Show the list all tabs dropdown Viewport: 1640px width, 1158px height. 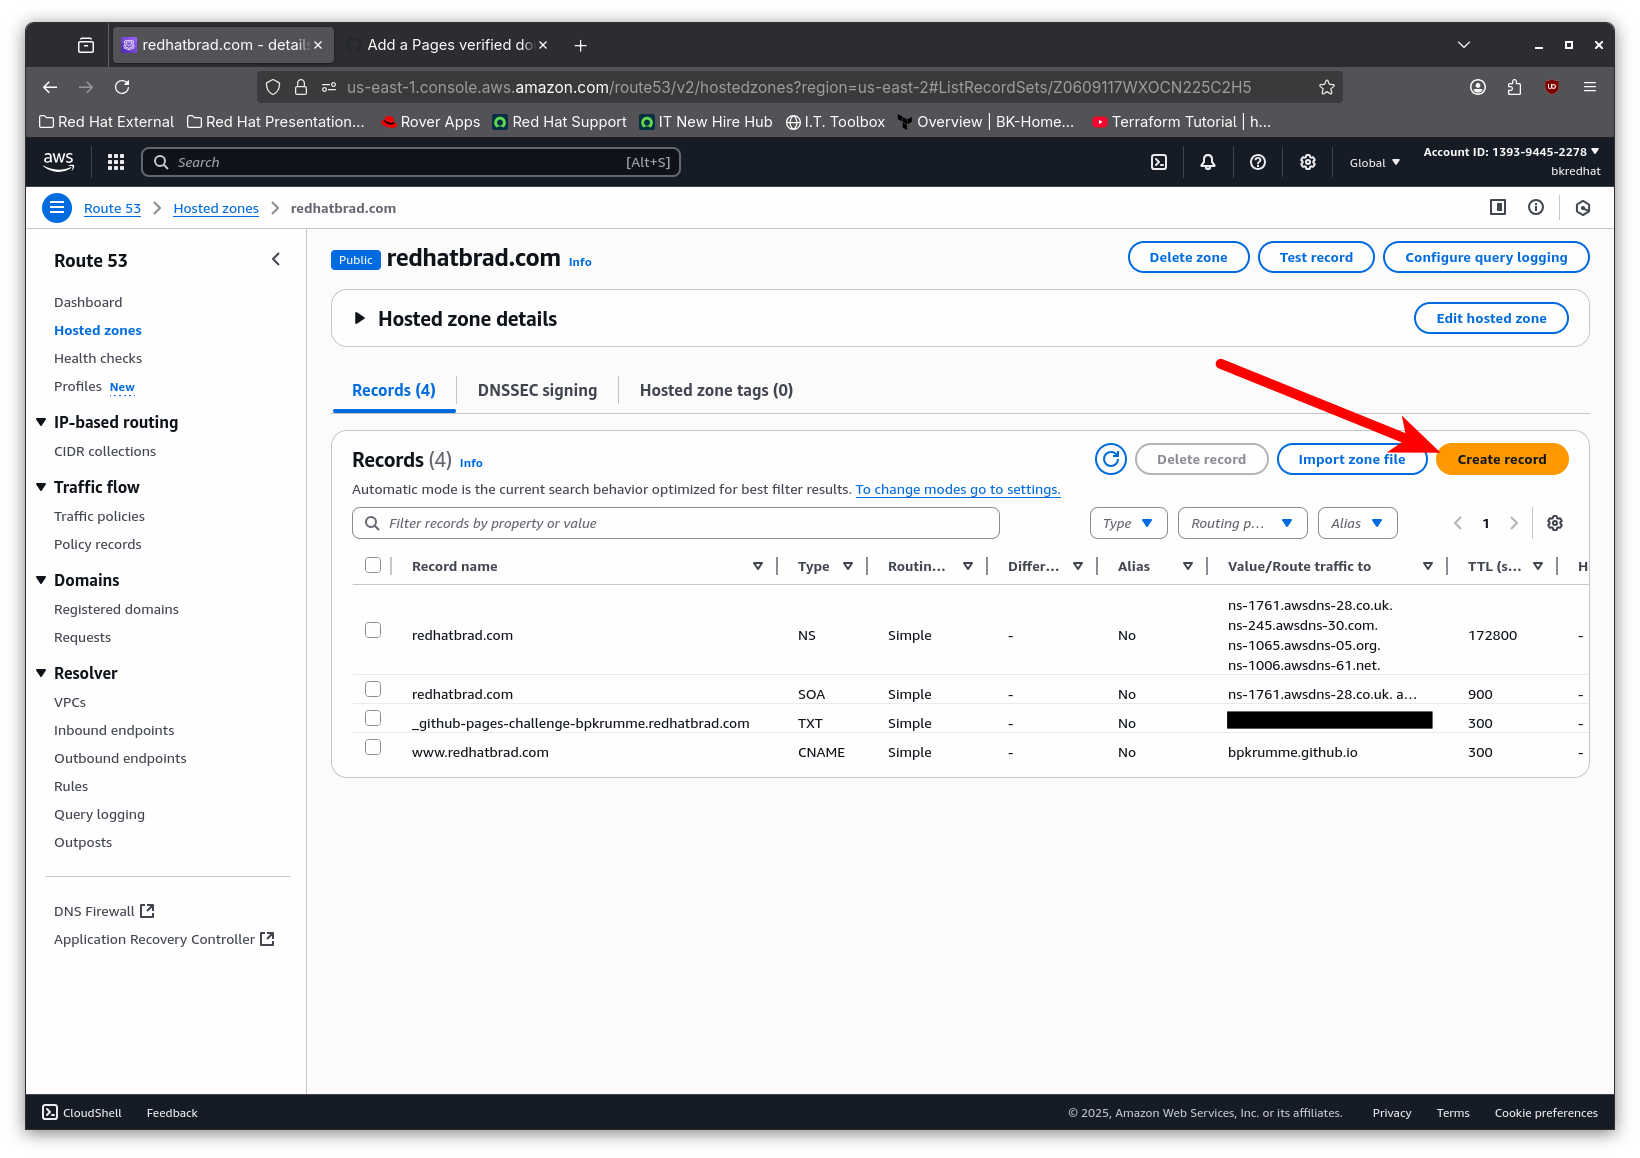[x=1464, y=45]
